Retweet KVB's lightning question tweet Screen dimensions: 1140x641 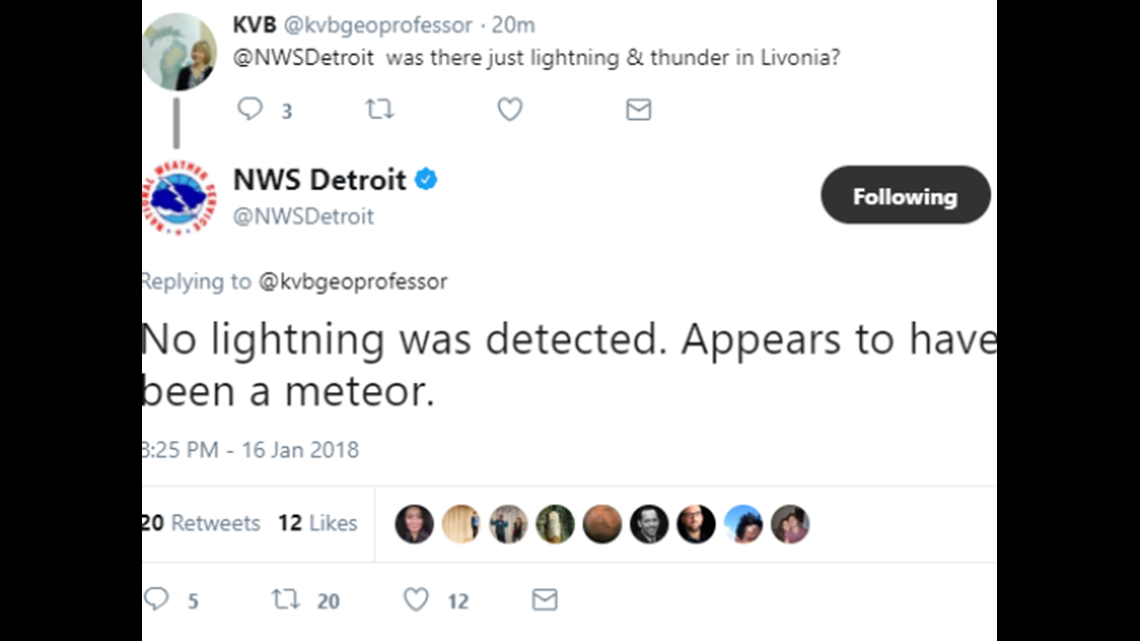(x=379, y=109)
